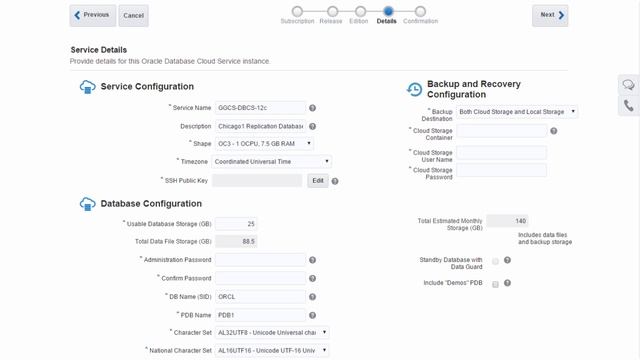Click help icon next to Service Name
This screenshot has height=360, width=640.
pos(312,108)
